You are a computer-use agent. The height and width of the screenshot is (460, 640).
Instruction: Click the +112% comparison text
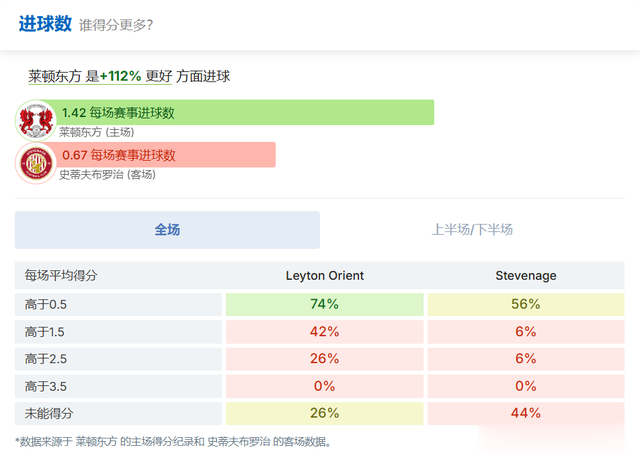(120, 76)
